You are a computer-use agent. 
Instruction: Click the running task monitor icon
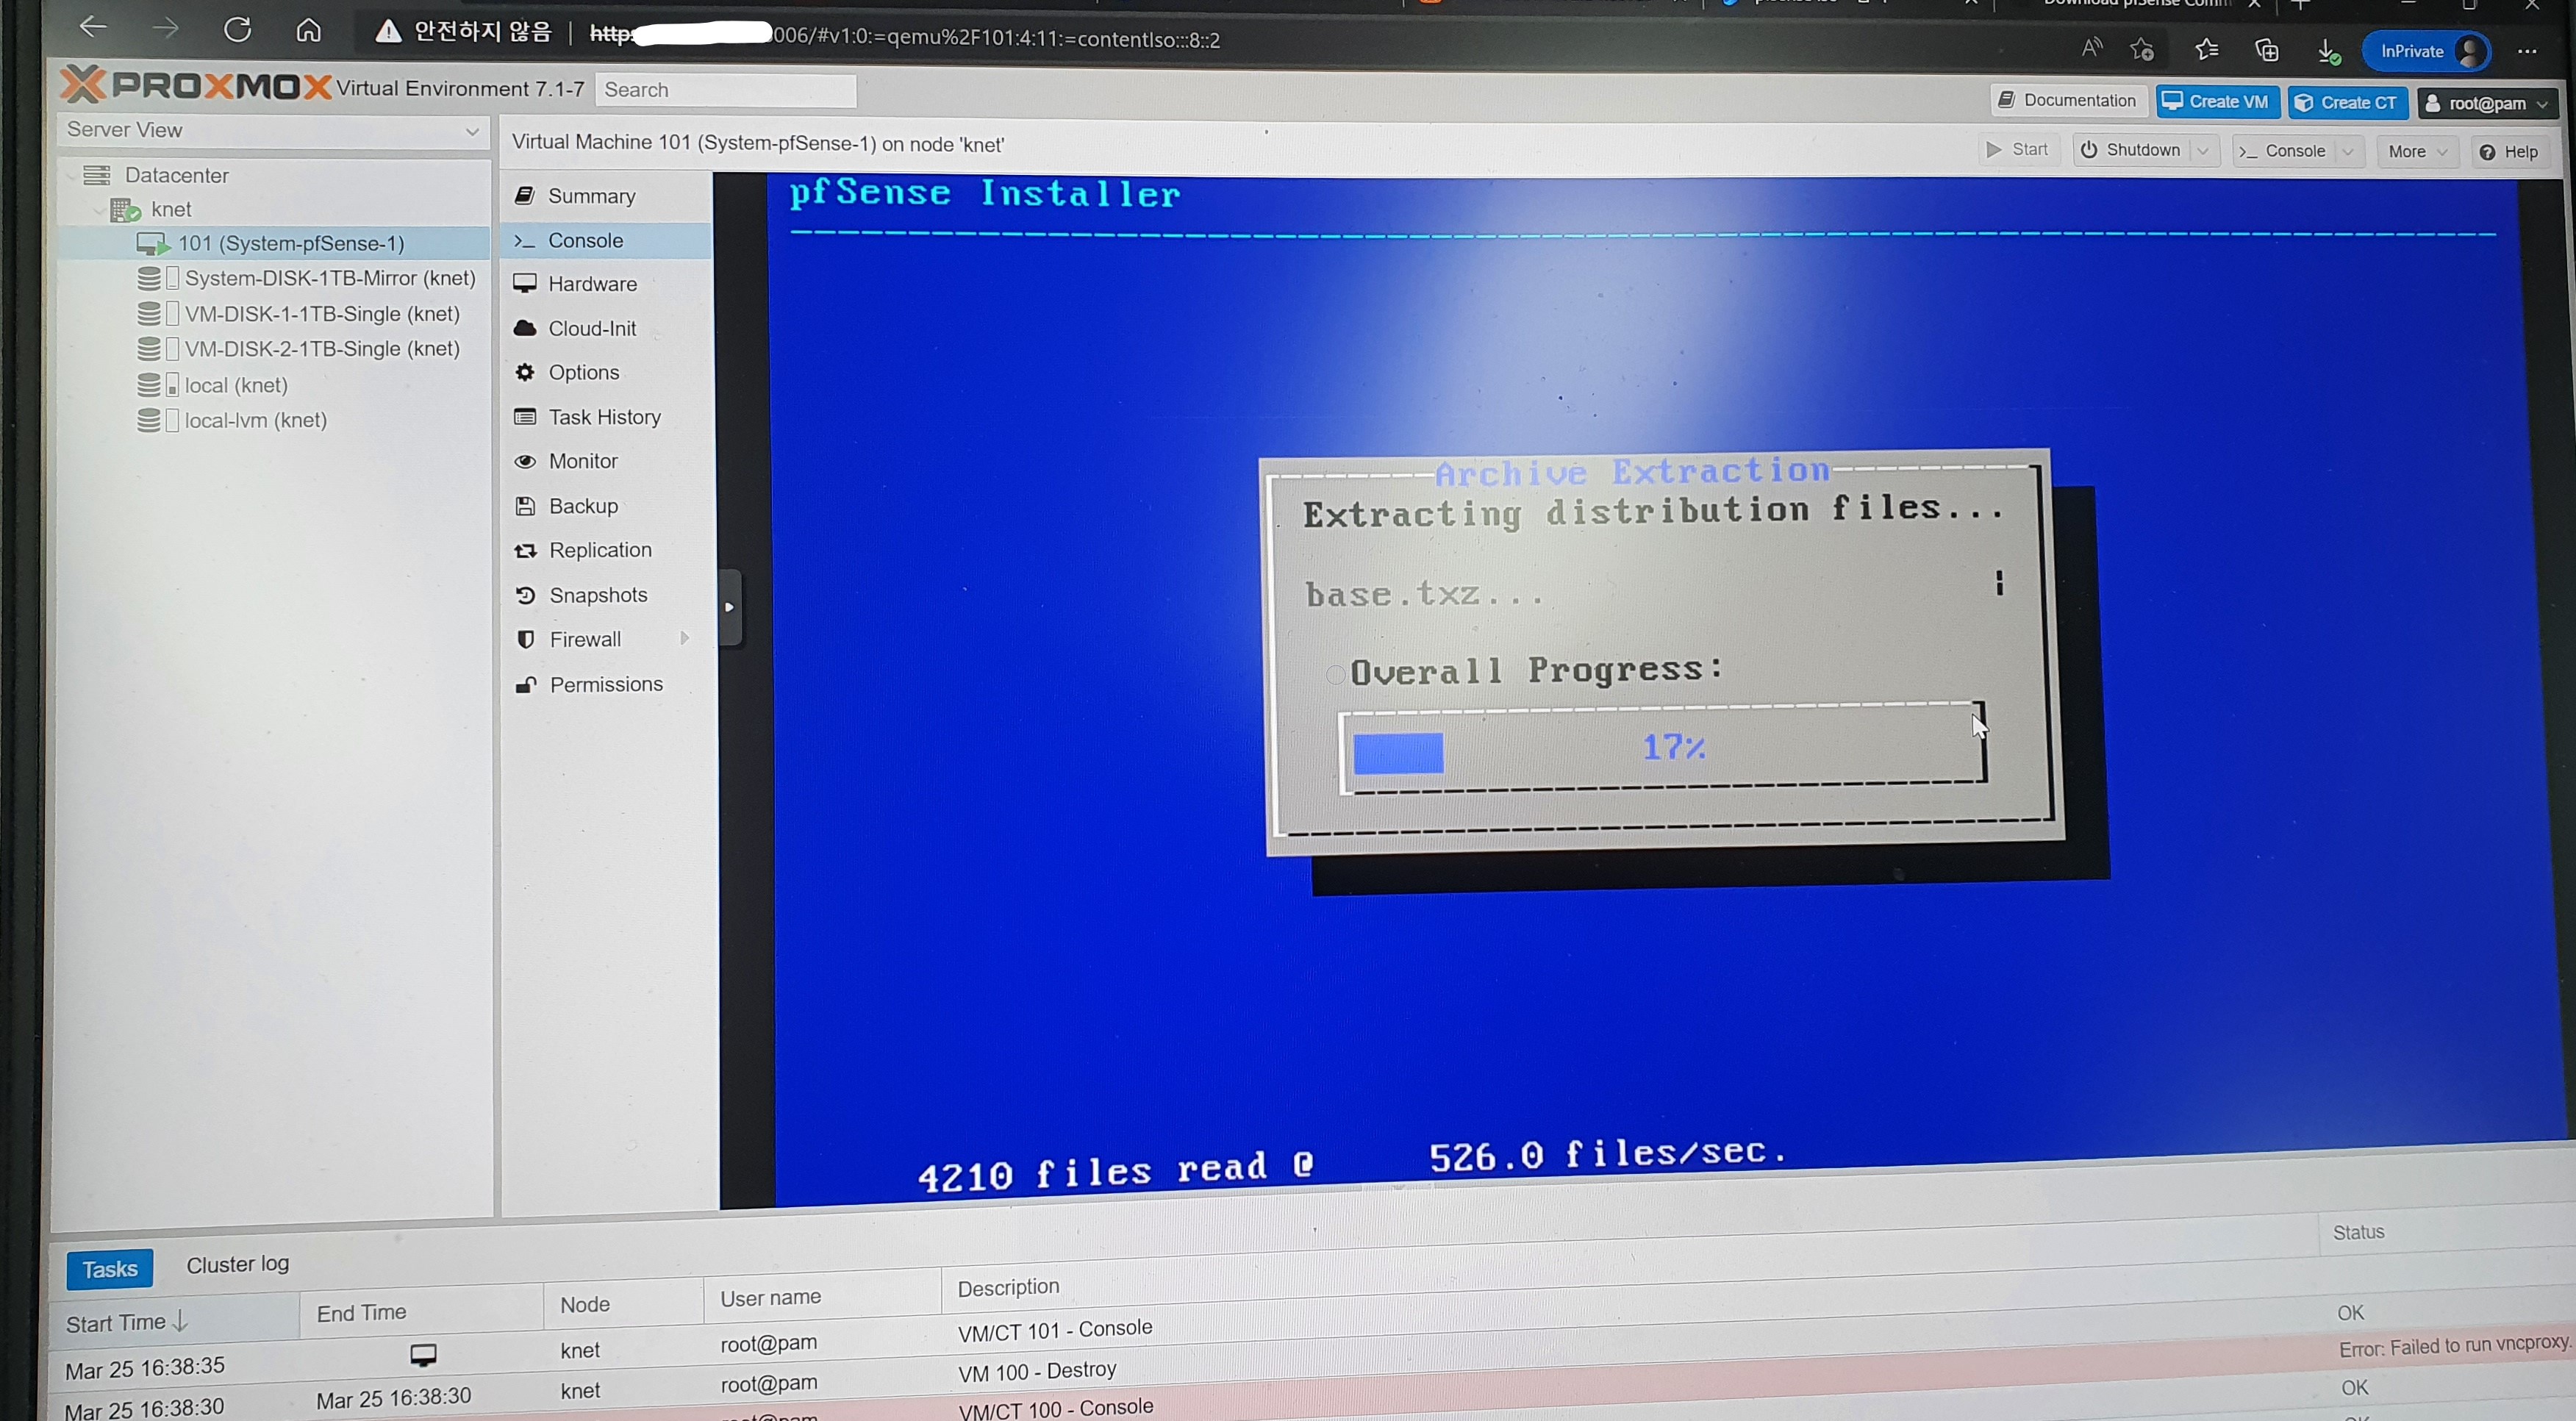click(423, 1355)
